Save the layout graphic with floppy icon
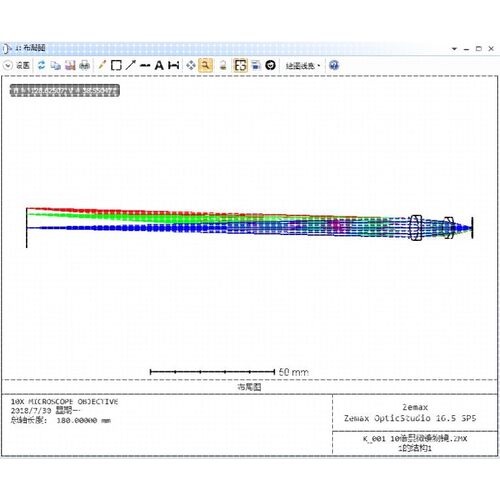Viewport: 500px width, 500px height. click(70, 65)
